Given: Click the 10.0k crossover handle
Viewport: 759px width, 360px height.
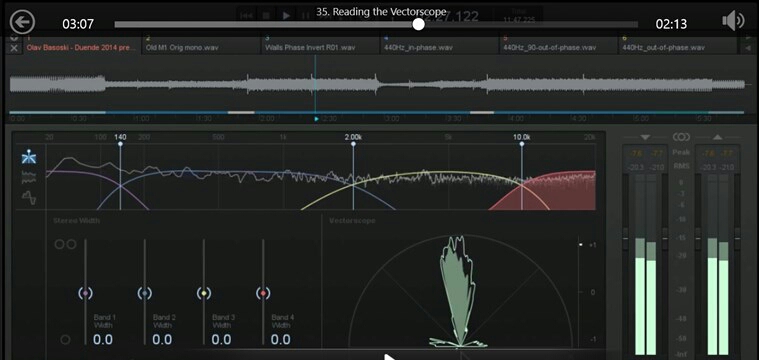Looking at the screenshot, I should tap(521, 144).
